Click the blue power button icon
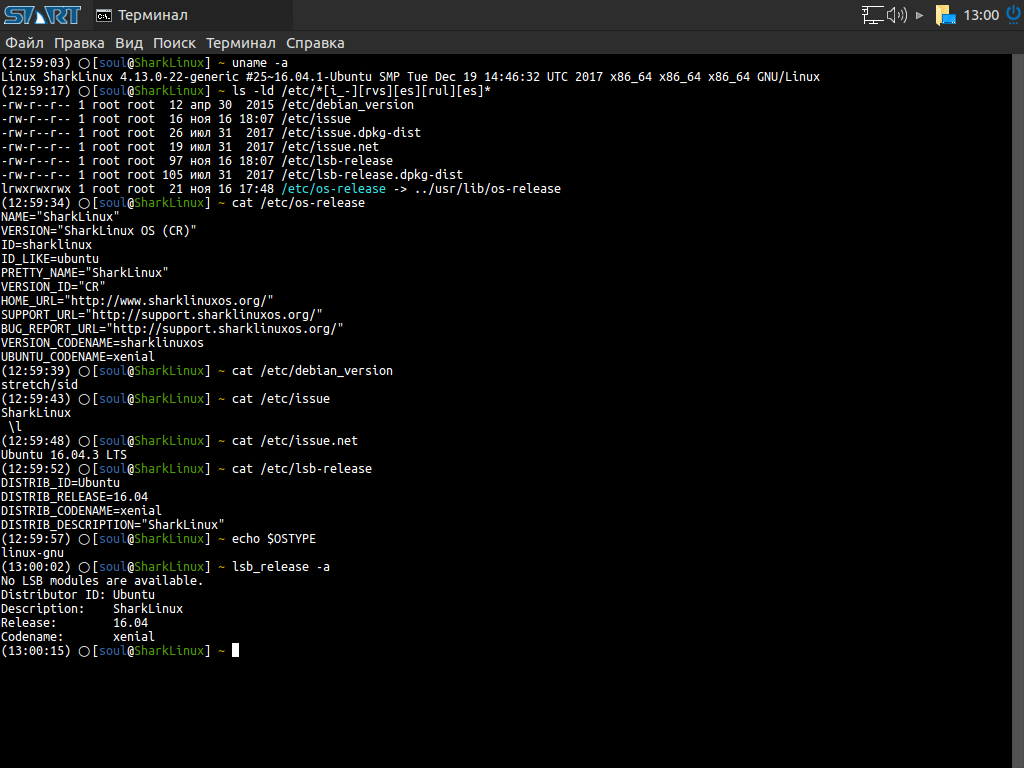Screen dimensions: 1024x768 click(x=1013, y=14)
